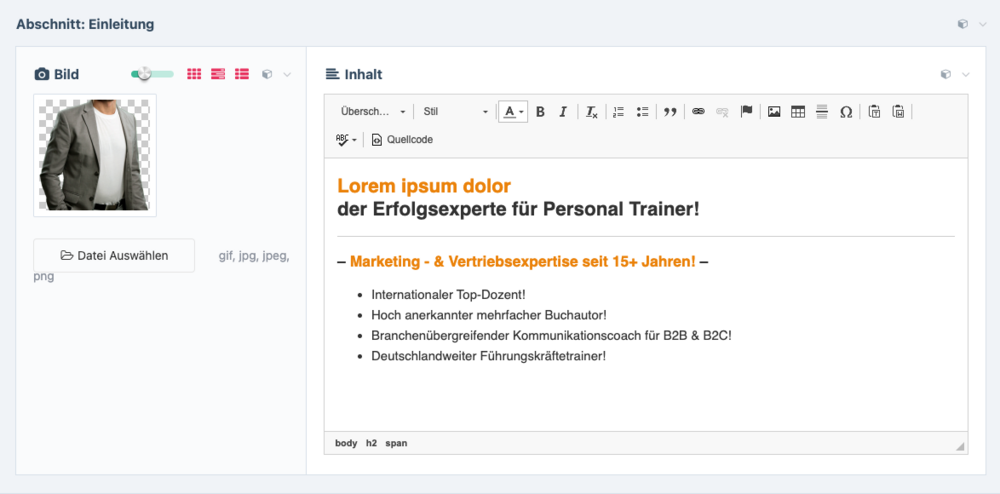Collapse the Abschnitt: Einleitung section chevron
This screenshot has height=494, width=1000.
(982, 24)
